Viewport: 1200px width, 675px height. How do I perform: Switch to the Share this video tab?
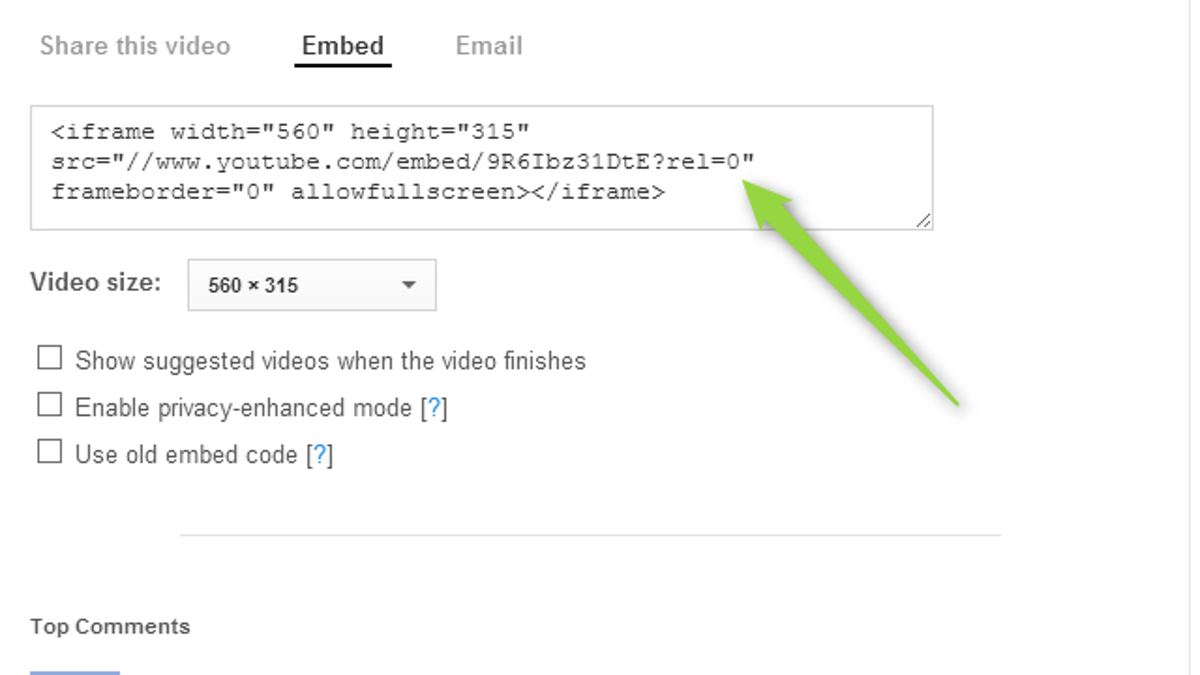135,46
